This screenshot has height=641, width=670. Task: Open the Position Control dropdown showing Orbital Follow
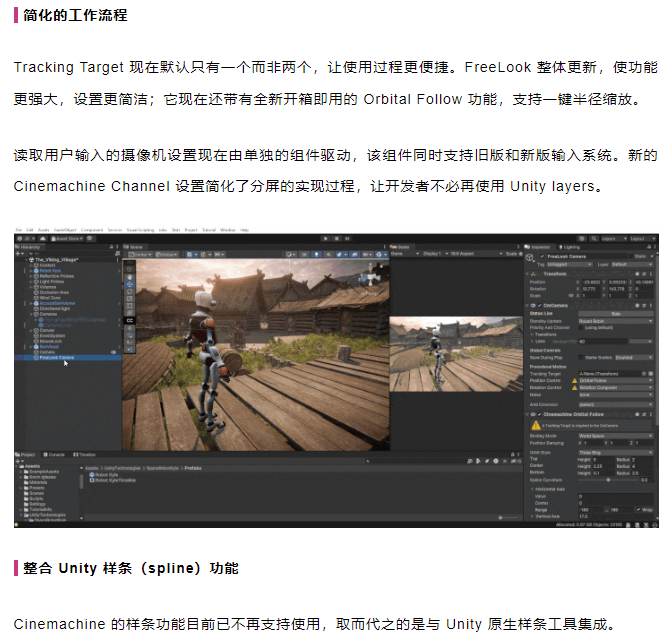[x=616, y=380]
